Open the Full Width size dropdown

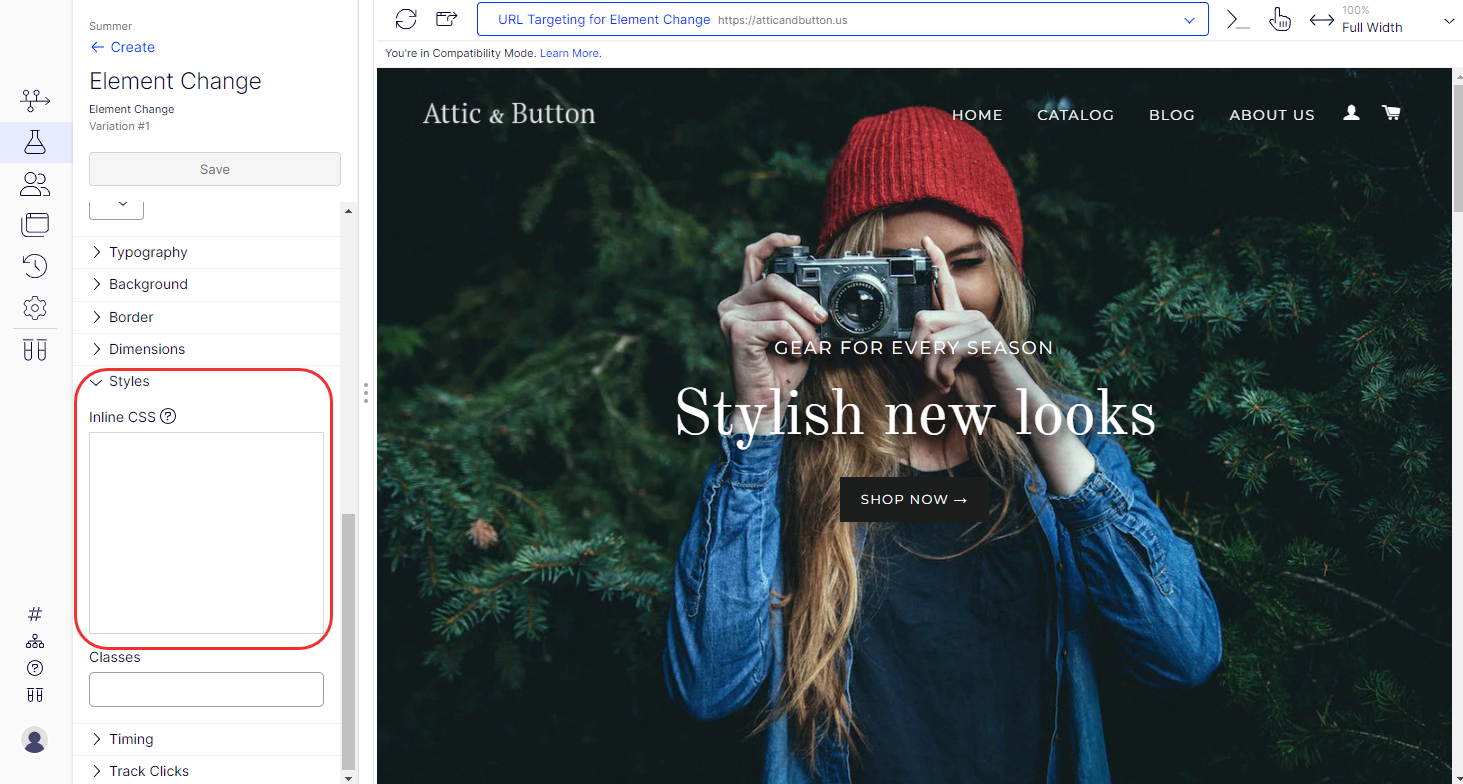1448,21
